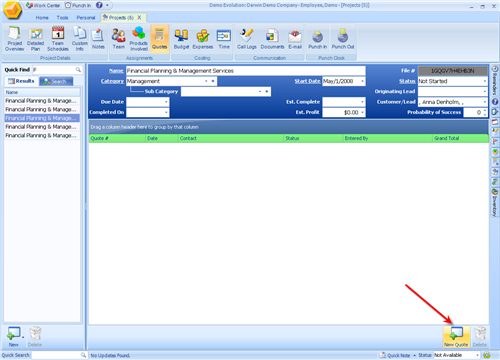
Task: Open the project Status dropdown Not Started
Action: point(485,81)
